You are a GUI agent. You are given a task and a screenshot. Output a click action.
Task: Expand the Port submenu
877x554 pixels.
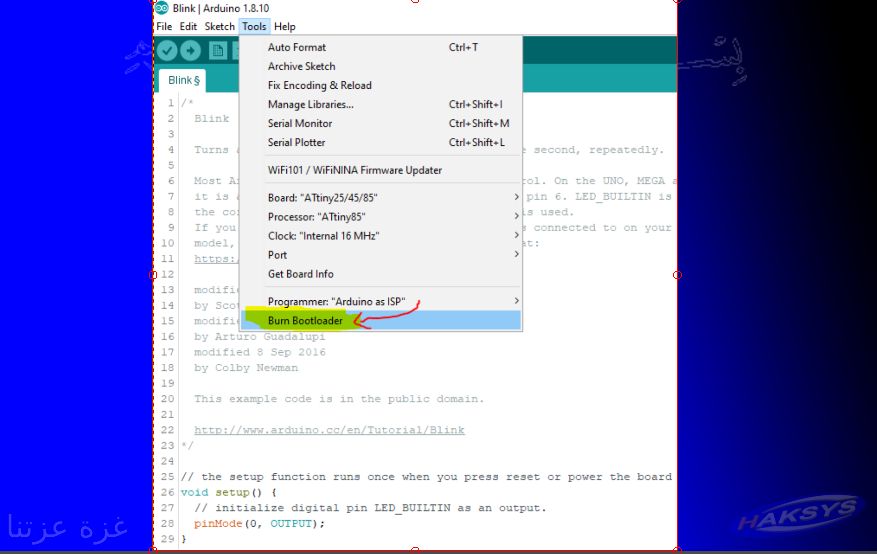(x=381, y=255)
